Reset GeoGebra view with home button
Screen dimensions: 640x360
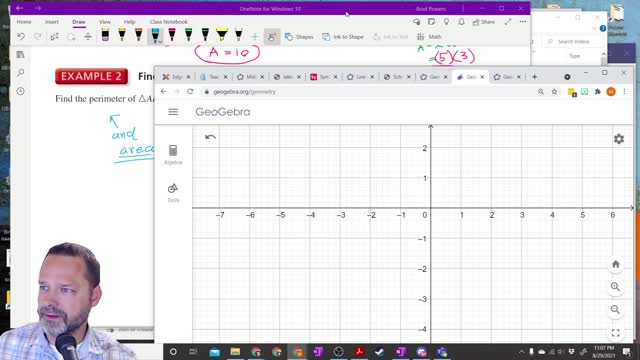[616, 264]
